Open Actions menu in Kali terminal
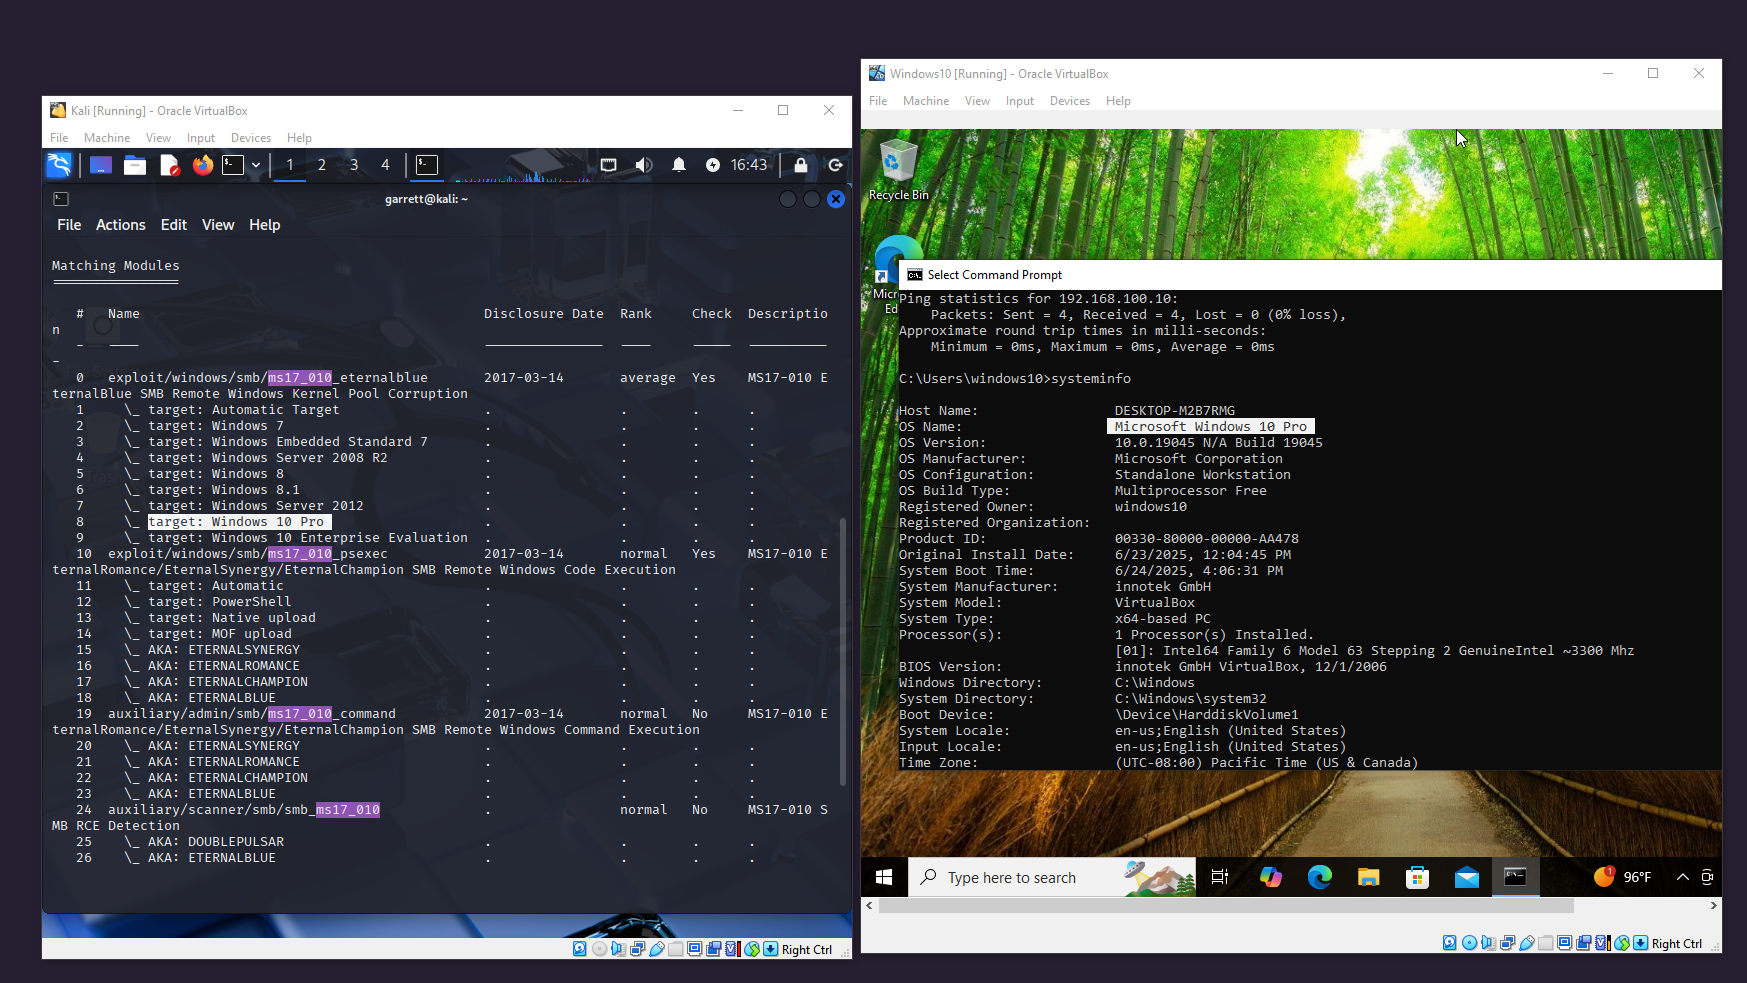Image resolution: width=1747 pixels, height=983 pixels. tap(121, 225)
